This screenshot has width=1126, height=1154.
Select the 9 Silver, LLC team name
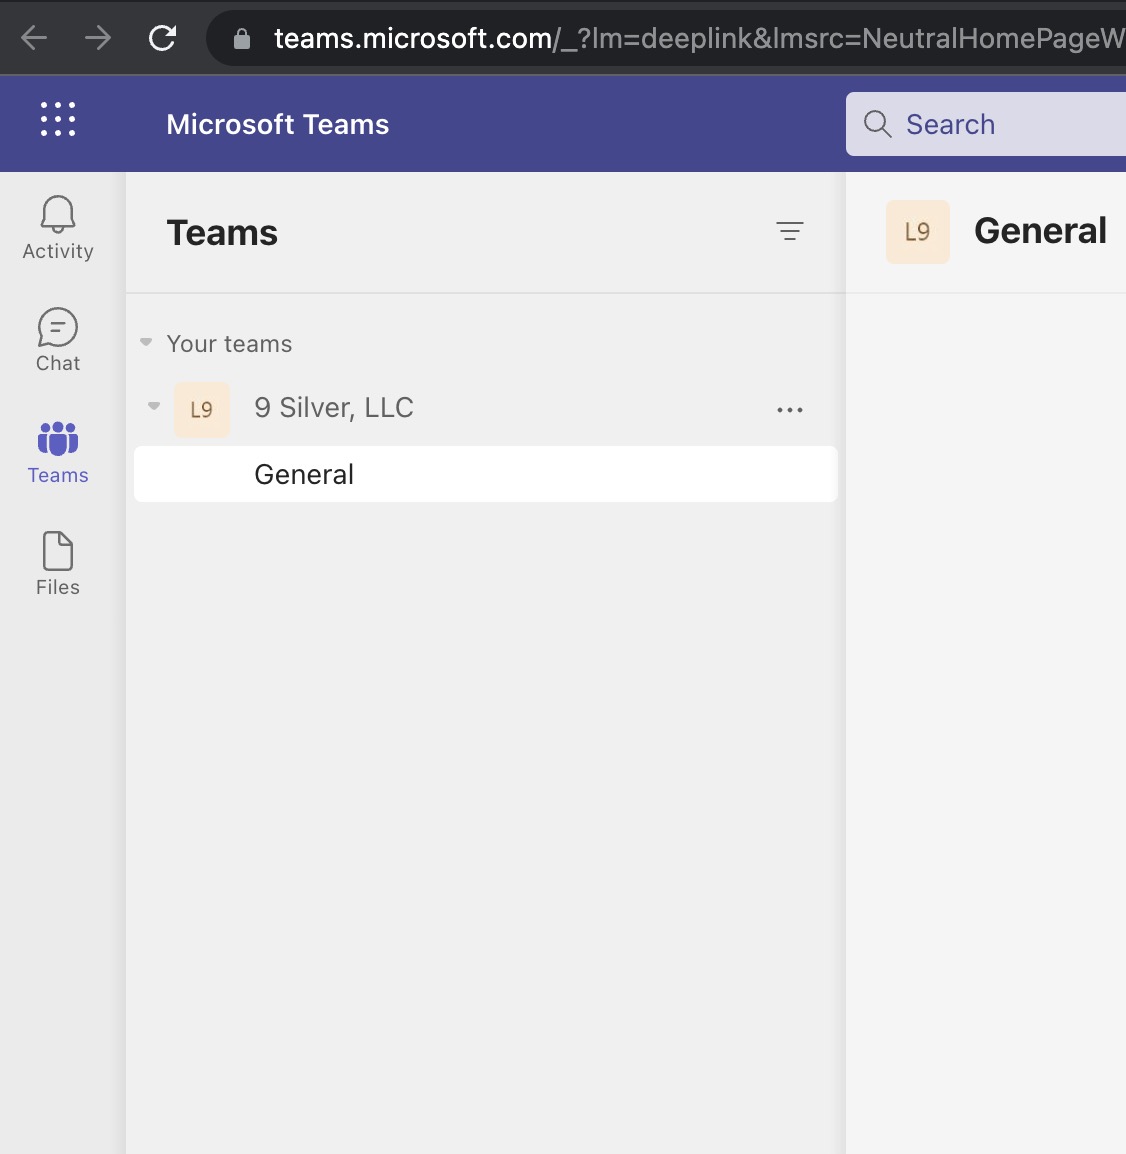(334, 408)
